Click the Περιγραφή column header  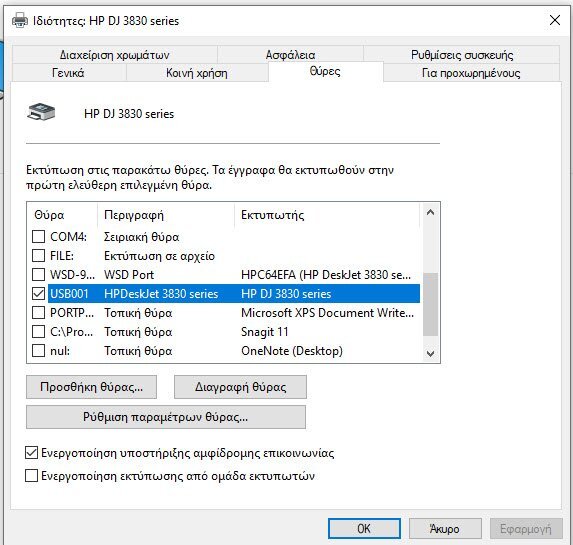[166, 215]
